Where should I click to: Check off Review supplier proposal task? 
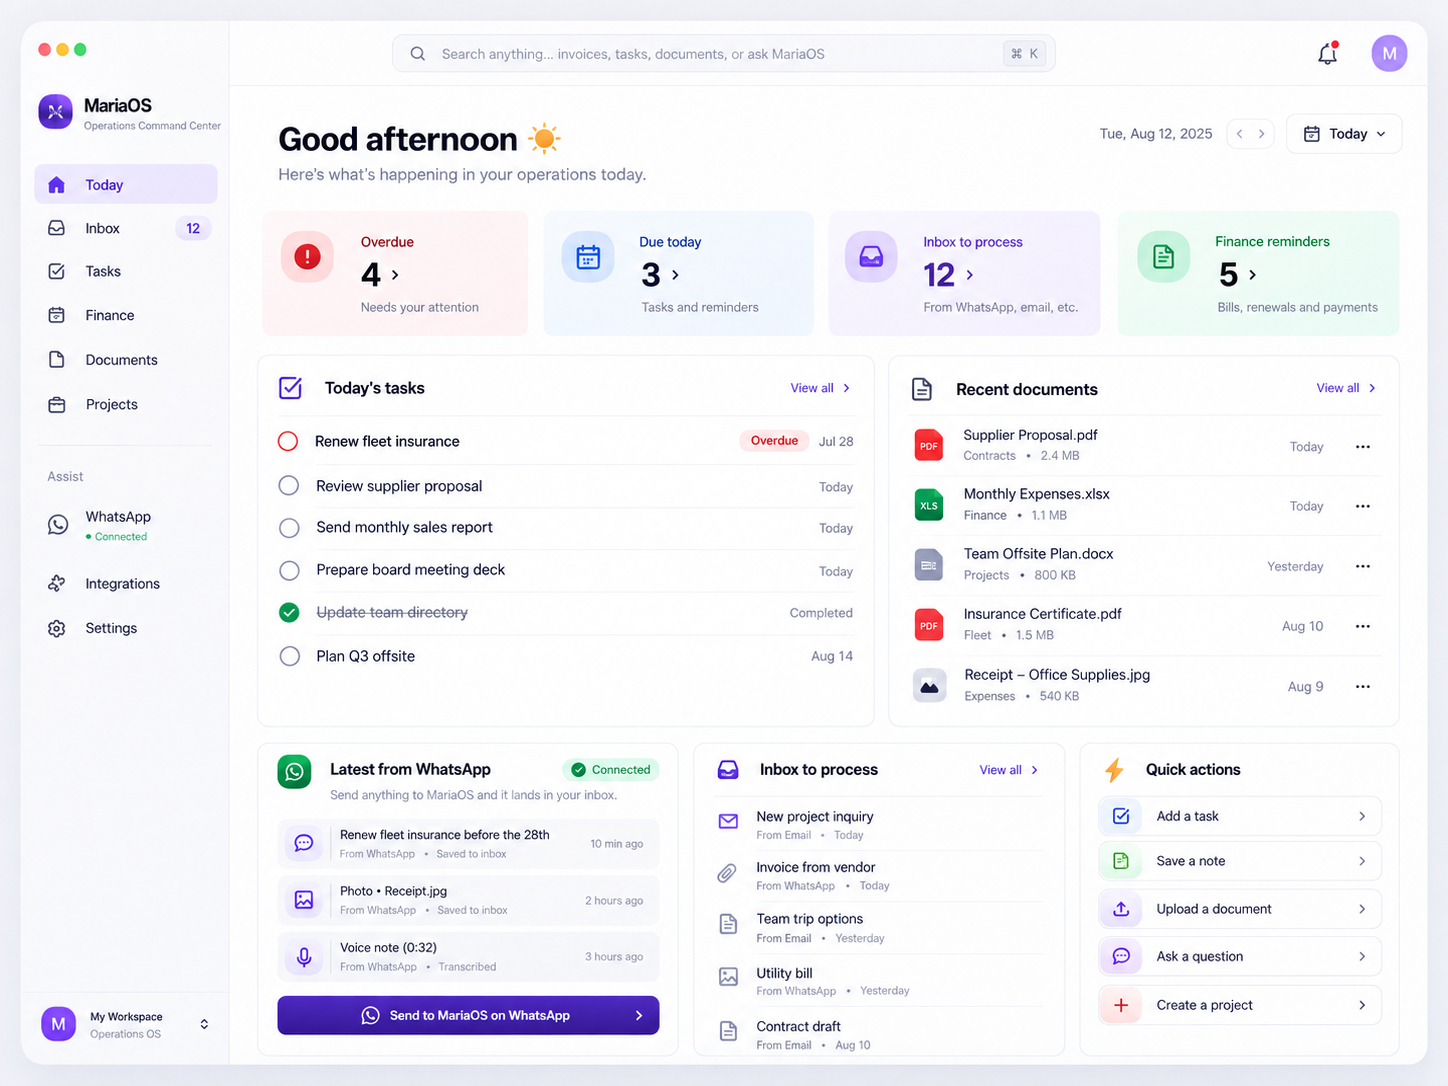(x=289, y=486)
